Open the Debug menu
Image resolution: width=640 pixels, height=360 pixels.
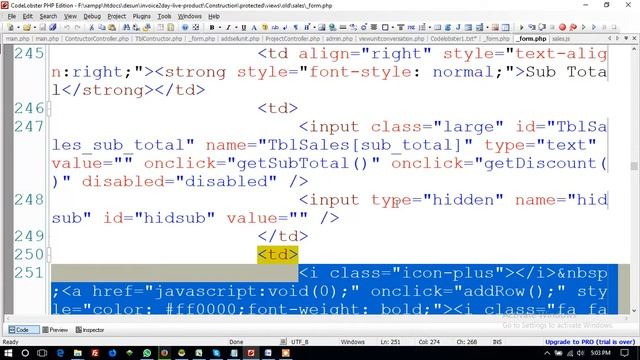(92, 16)
